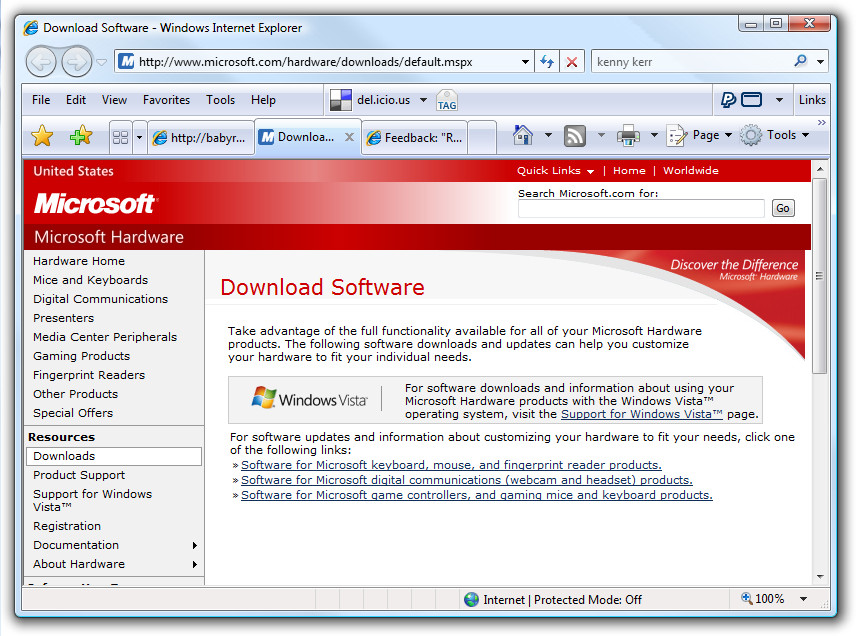Switch to the http://babyr... tab
This screenshot has width=856, height=636.
(x=201, y=138)
